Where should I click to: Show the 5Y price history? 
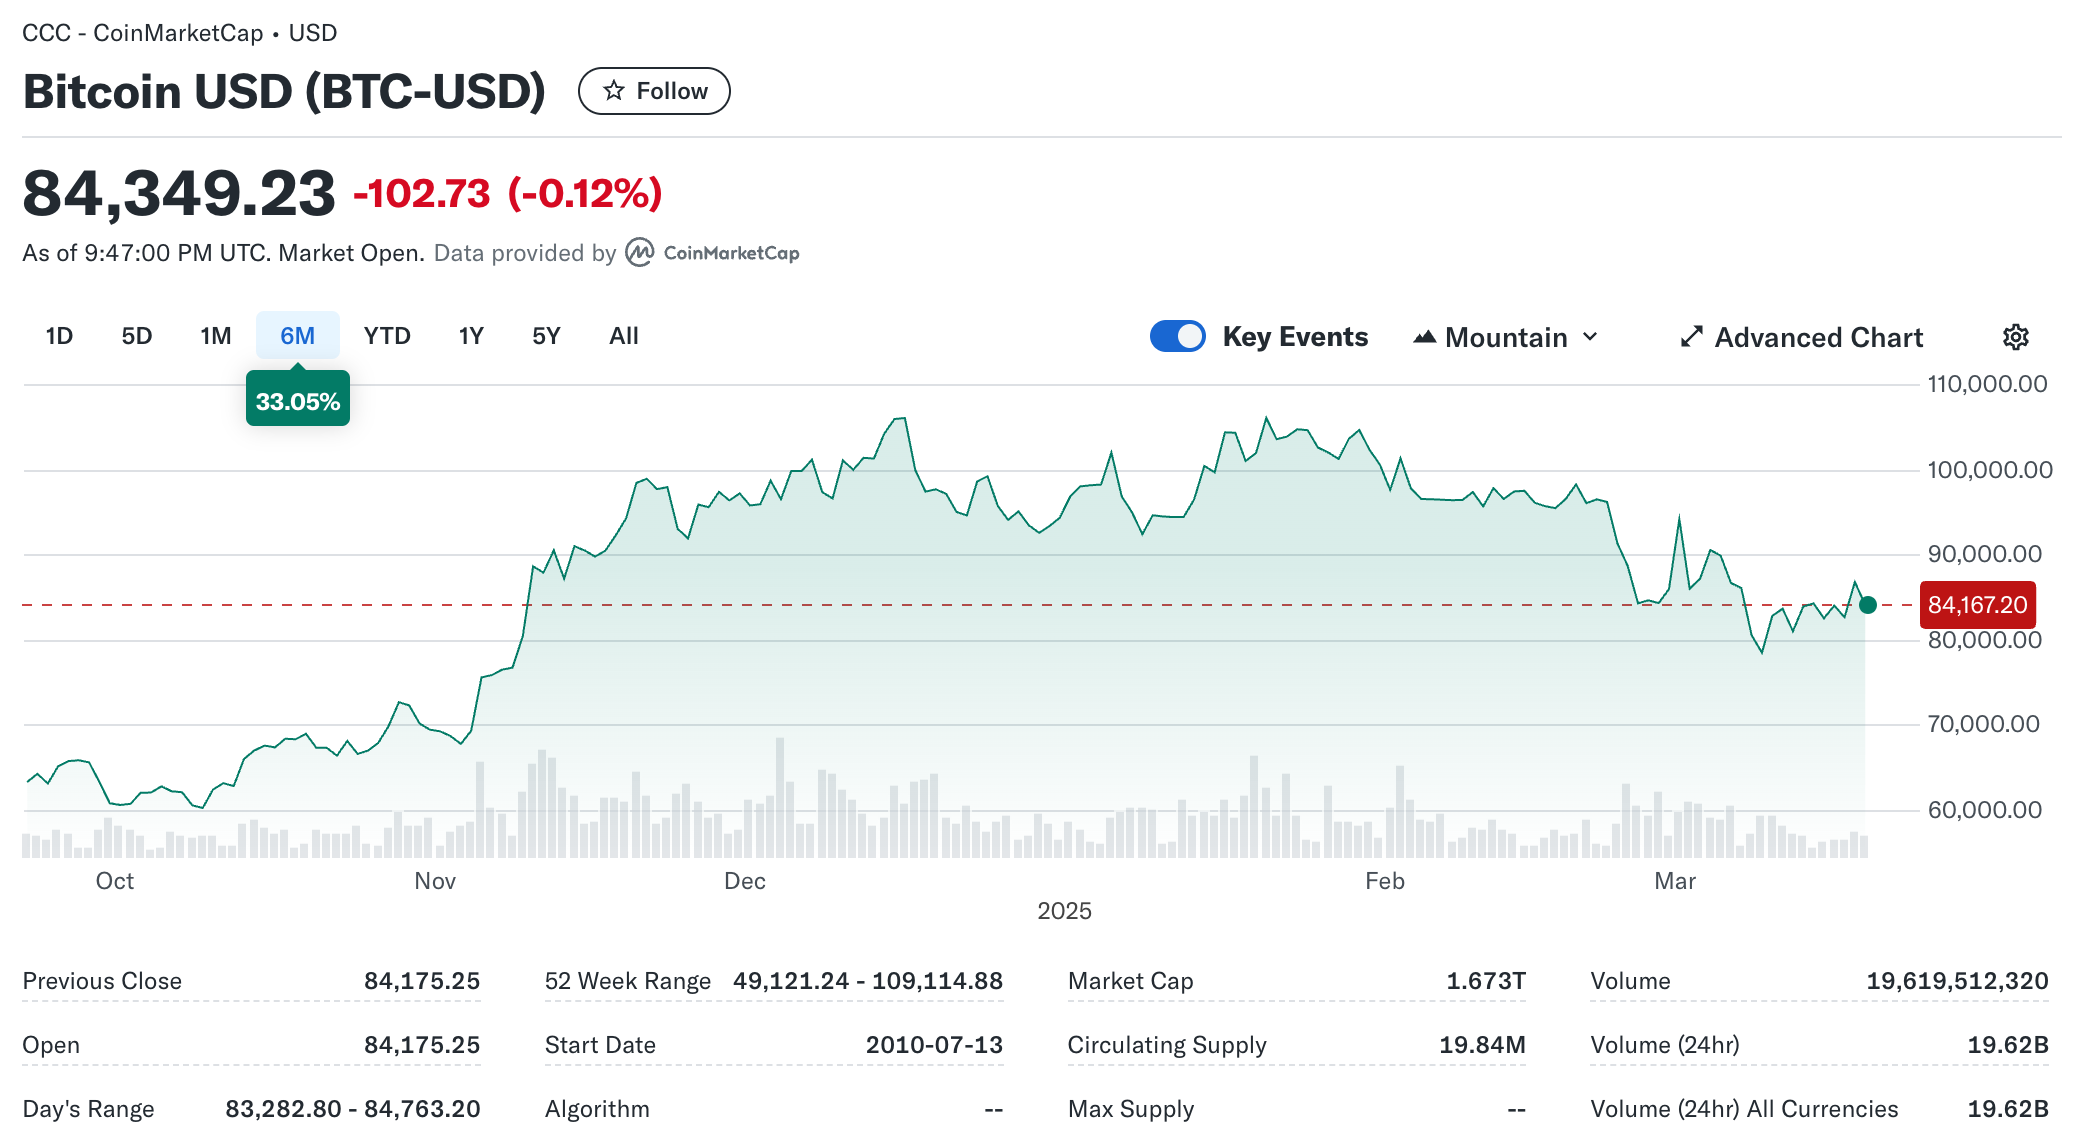point(546,336)
